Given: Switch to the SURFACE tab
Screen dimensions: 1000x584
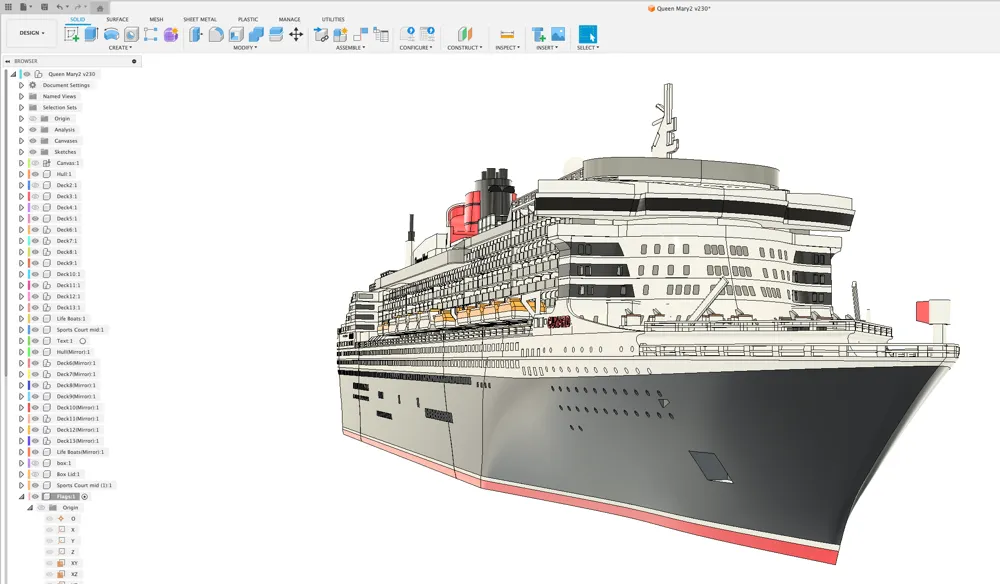Looking at the screenshot, I should [x=117, y=18].
